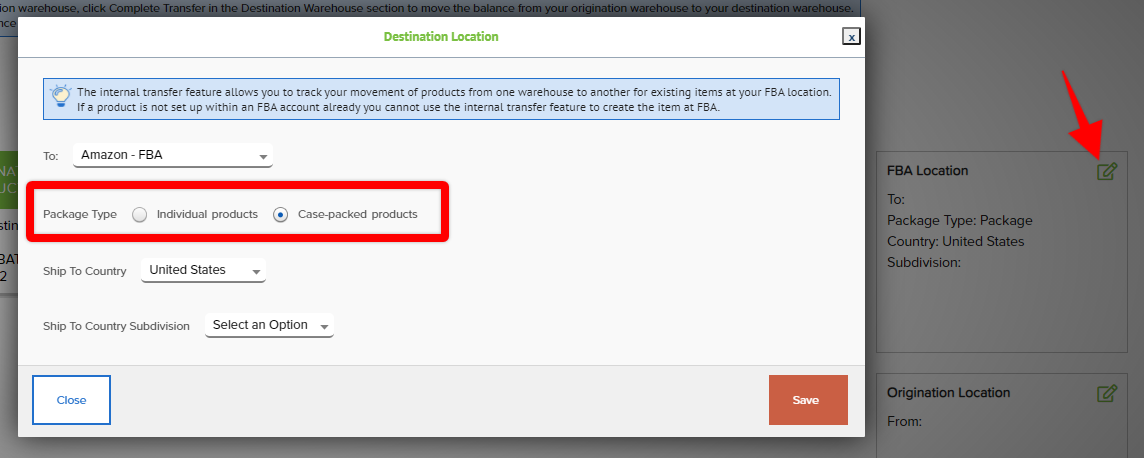Click 'Country: United States' in FBA Location panel

pos(956,241)
